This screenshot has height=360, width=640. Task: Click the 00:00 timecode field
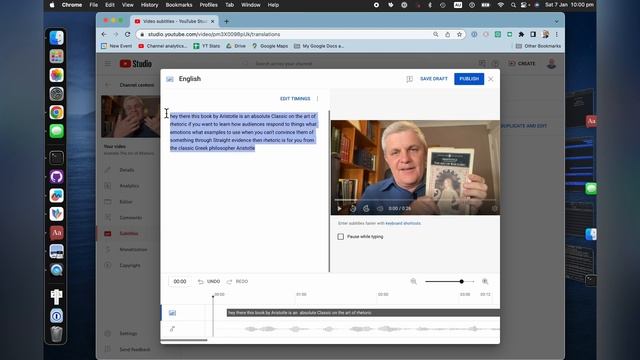point(180,282)
